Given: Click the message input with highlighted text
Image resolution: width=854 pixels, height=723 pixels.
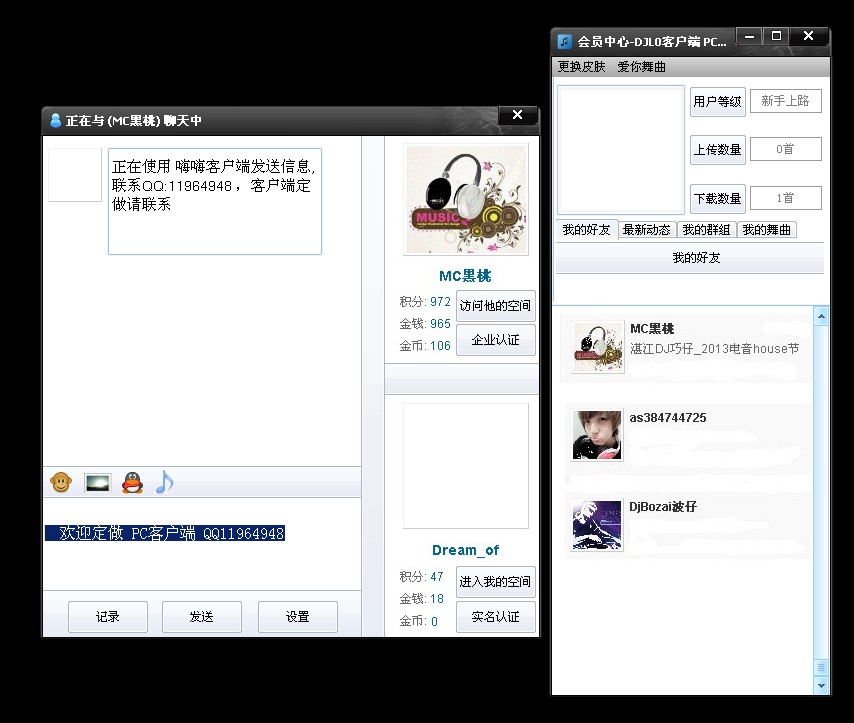Looking at the screenshot, I should pyautogui.click(x=202, y=543).
